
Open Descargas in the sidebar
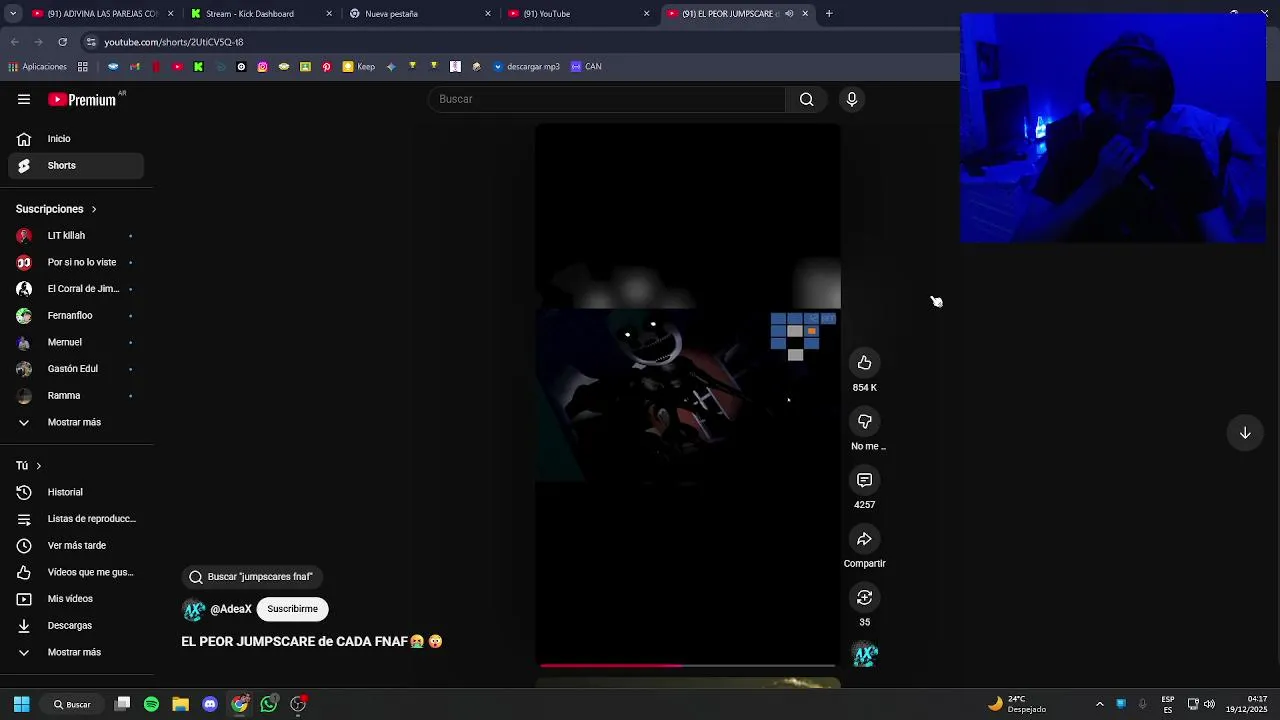coord(76,626)
